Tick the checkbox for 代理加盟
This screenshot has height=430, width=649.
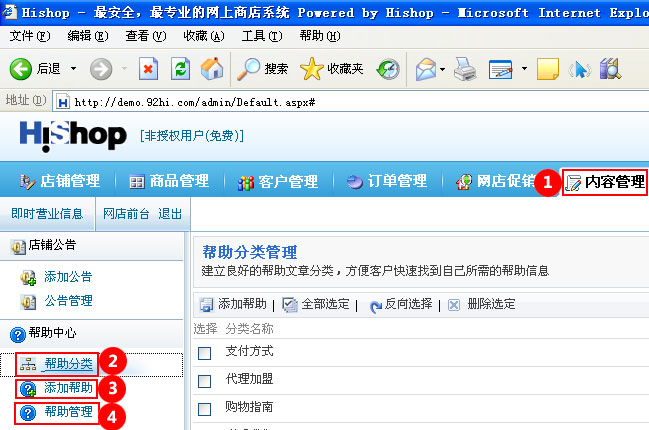[204, 381]
